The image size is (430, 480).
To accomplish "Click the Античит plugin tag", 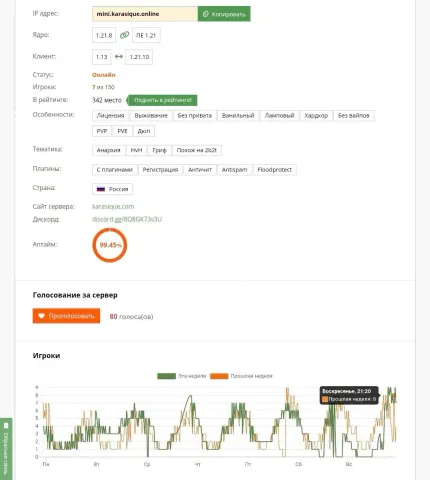I will (x=200, y=170).
